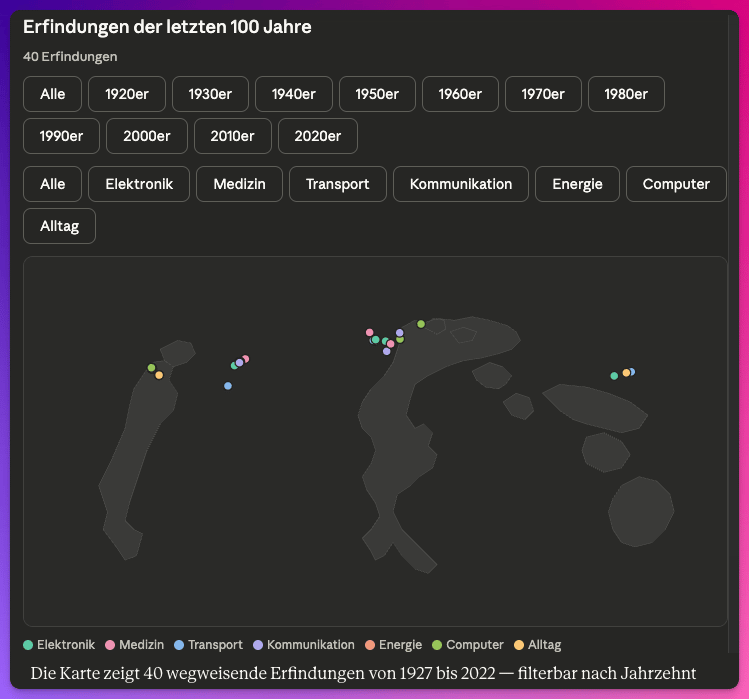Screen dimensions: 749x699
Task: Click the Transport legend color dot
Action: 179,645
